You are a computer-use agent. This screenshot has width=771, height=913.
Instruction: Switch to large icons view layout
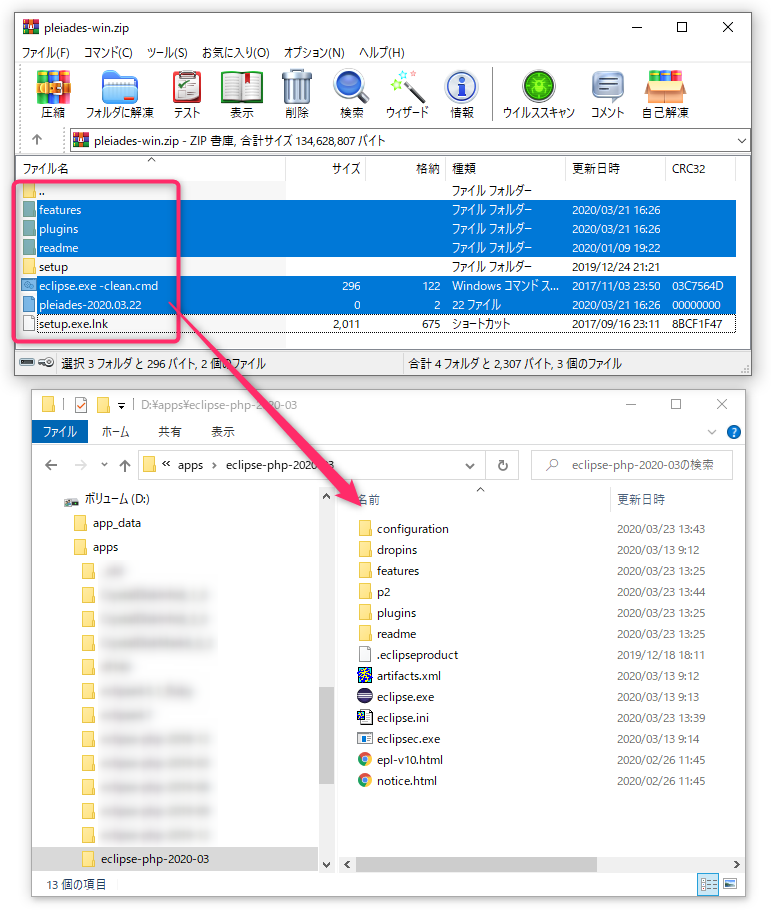730,884
